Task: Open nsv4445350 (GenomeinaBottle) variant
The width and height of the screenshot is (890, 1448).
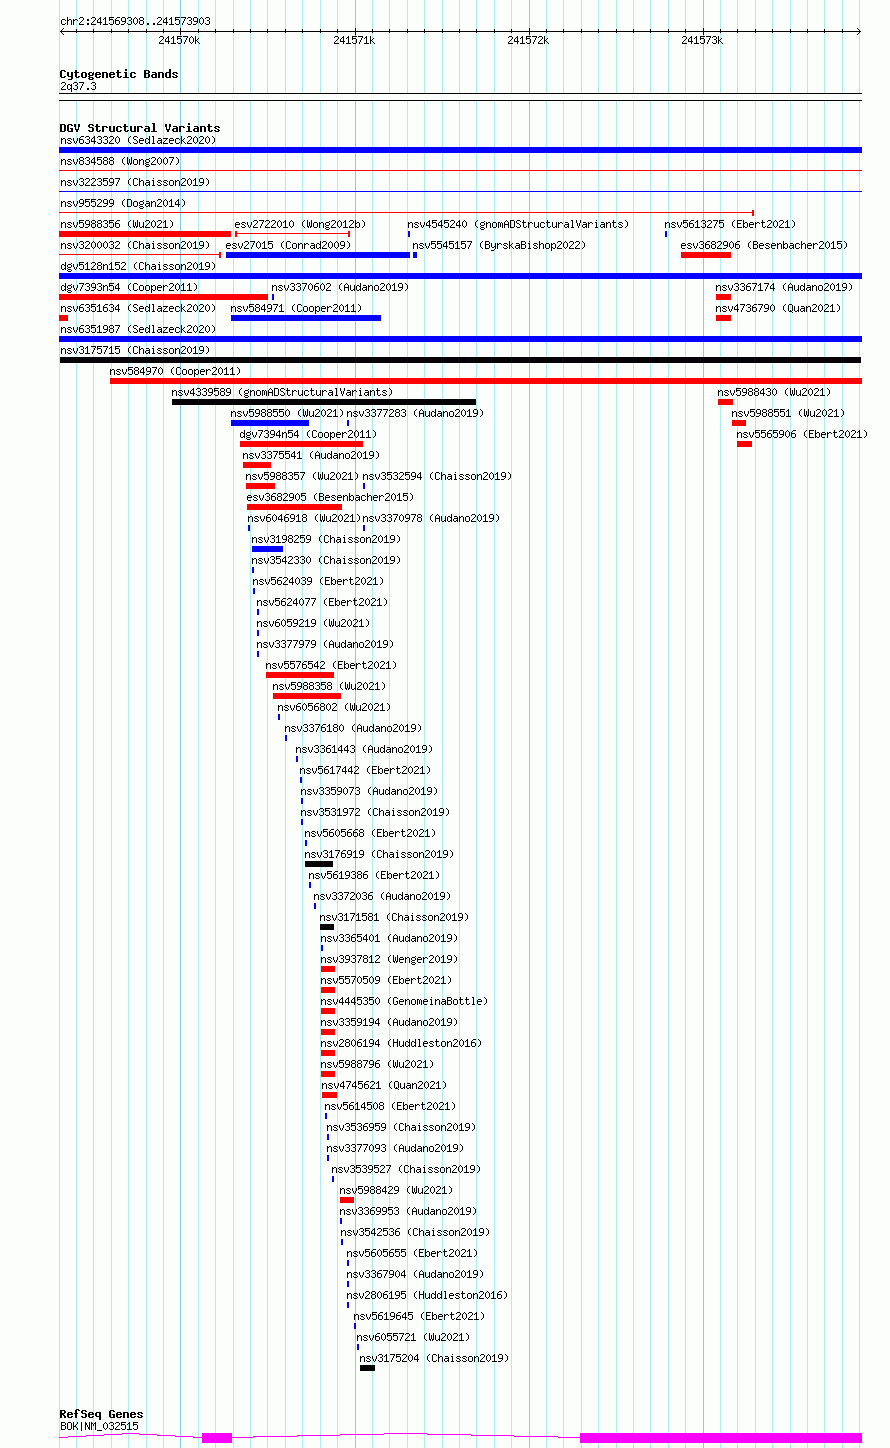Action: [x=404, y=1002]
